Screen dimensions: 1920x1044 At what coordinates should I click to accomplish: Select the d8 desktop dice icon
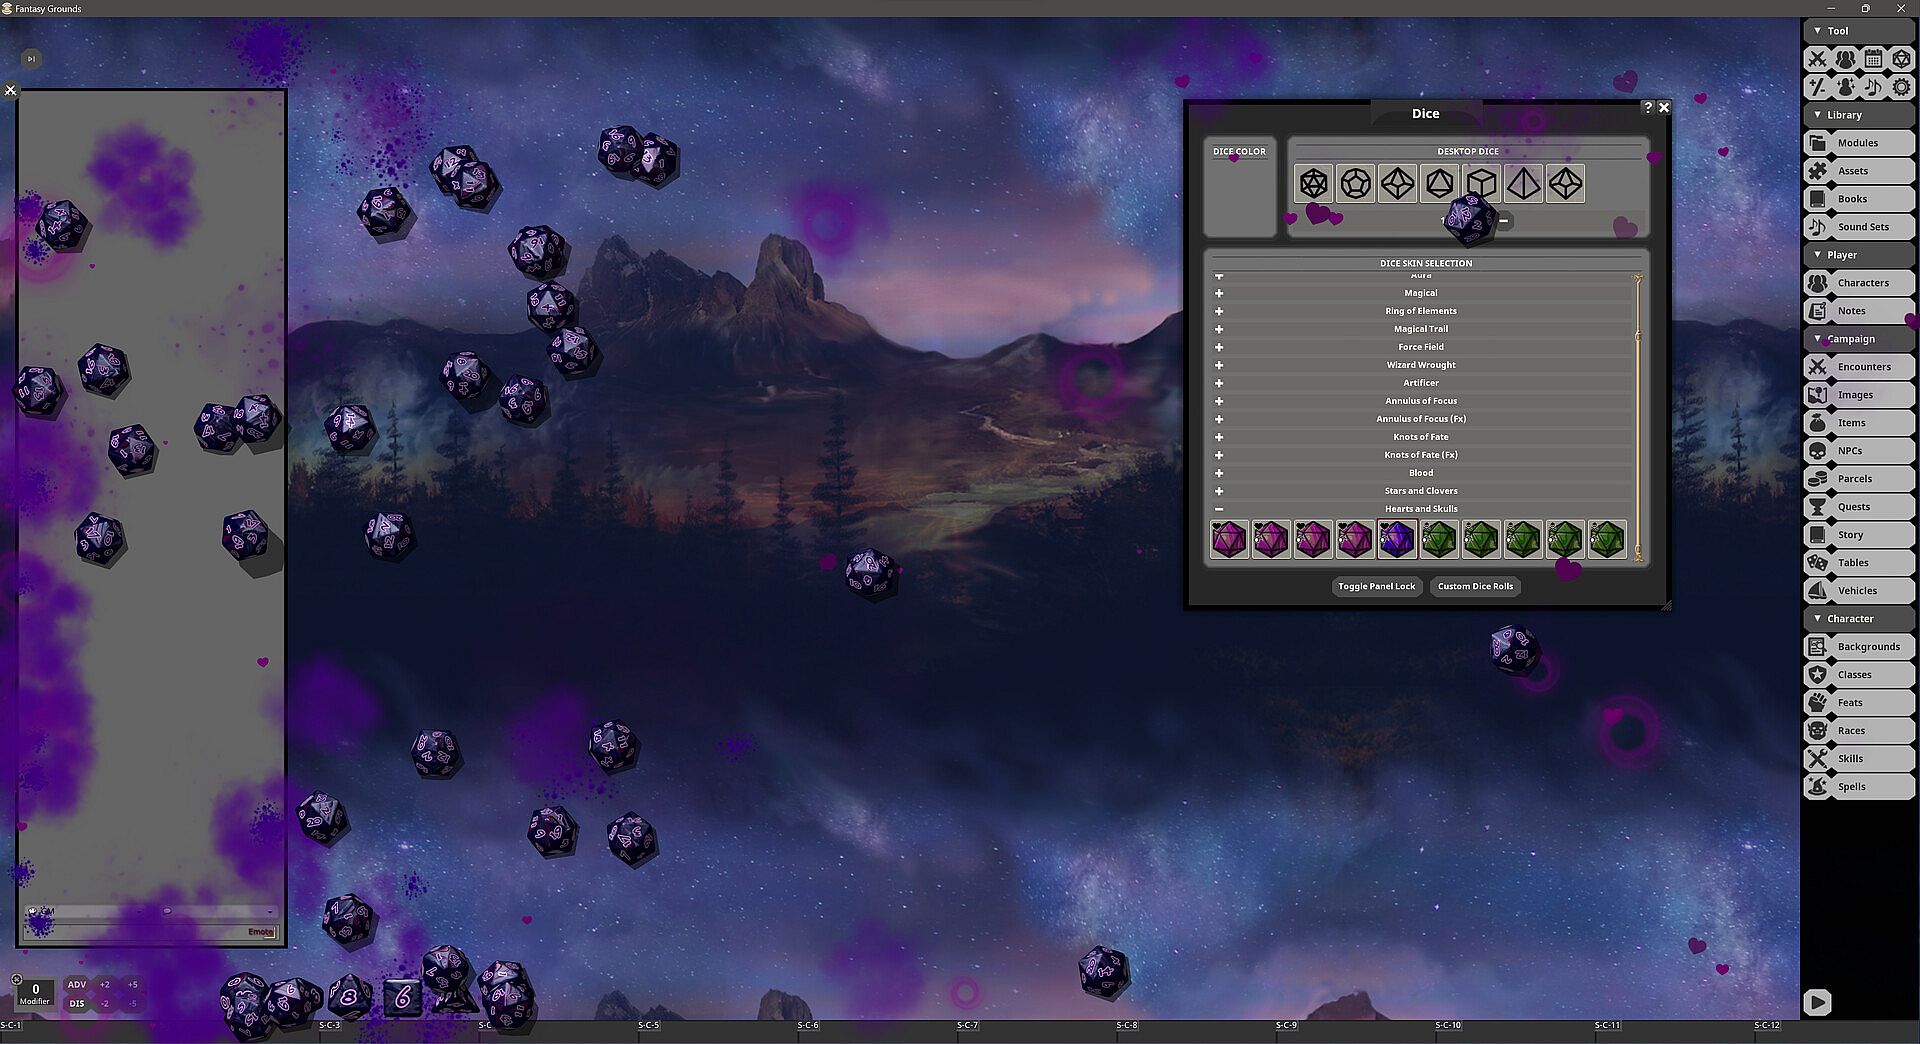click(1440, 184)
